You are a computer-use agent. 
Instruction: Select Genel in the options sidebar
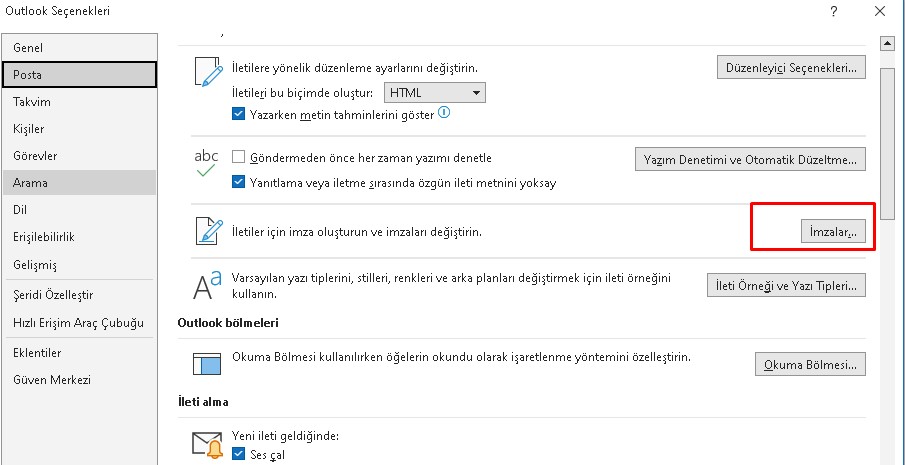point(79,47)
